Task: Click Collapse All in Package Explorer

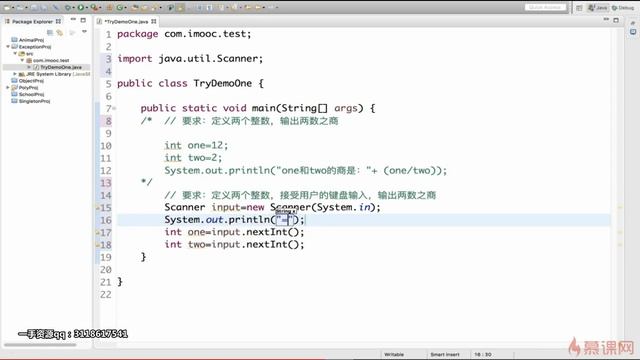Action: pyautogui.click(x=50, y=32)
